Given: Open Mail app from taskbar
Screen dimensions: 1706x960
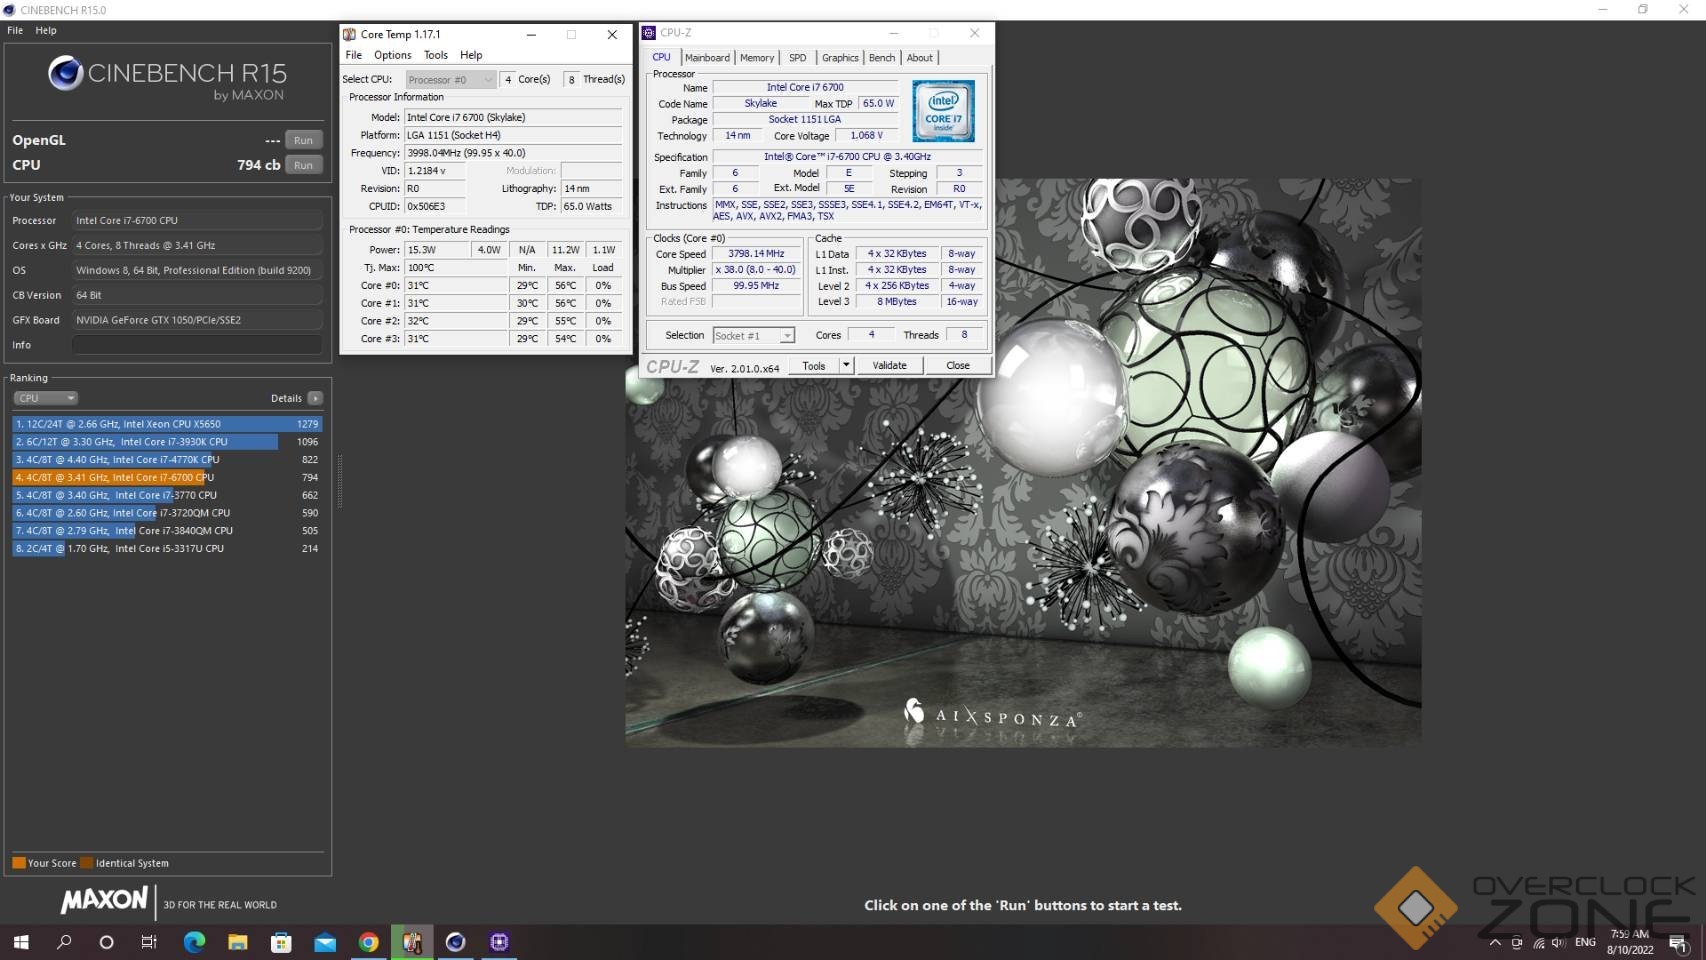Looking at the screenshot, I should pos(325,942).
